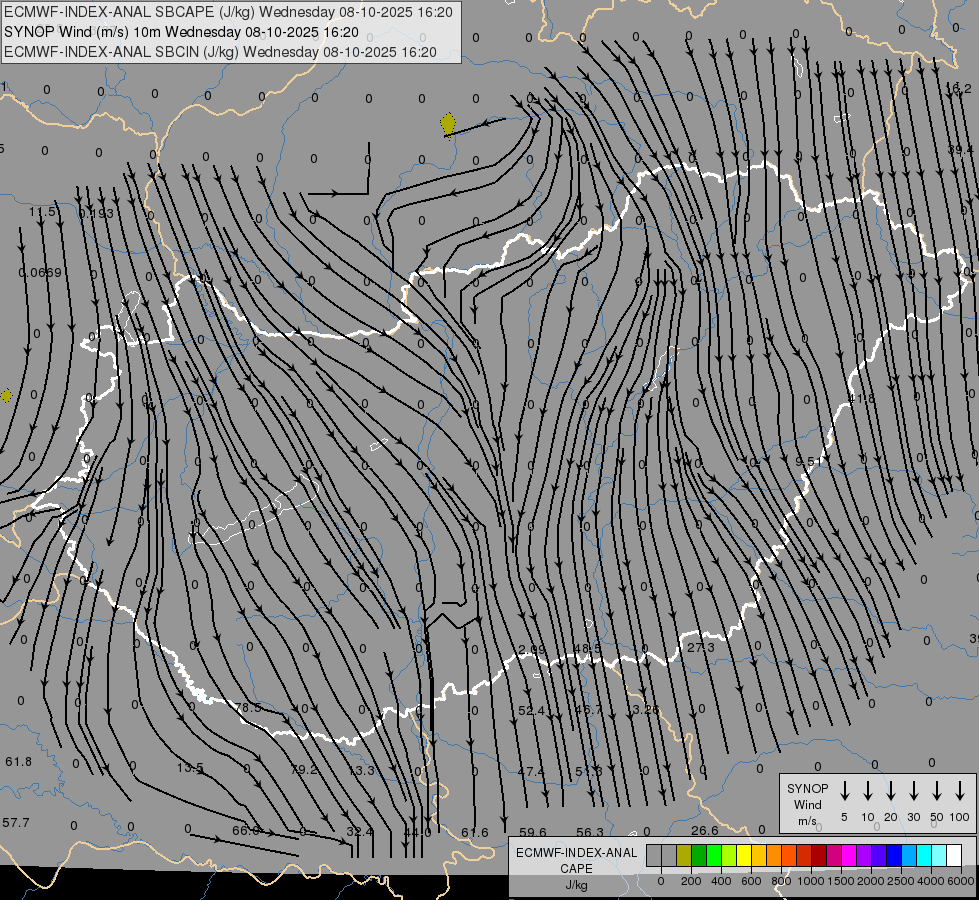The height and width of the screenshot is (900, 979).
Task: Click the 50 m/s wind legend arrow
Action: tap(937, 791)
